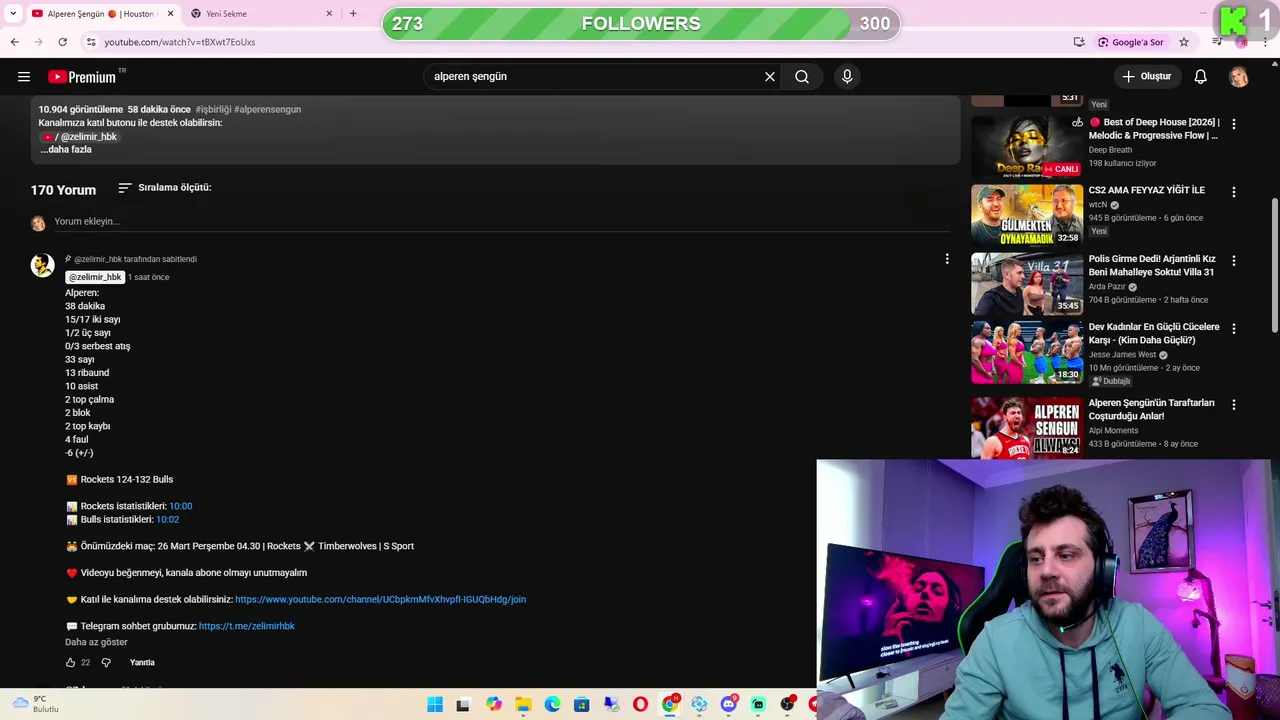Close the Alperen Şengün YouTube tab
The height and width of the screenshot is (720, 1280).
[171, 14]
